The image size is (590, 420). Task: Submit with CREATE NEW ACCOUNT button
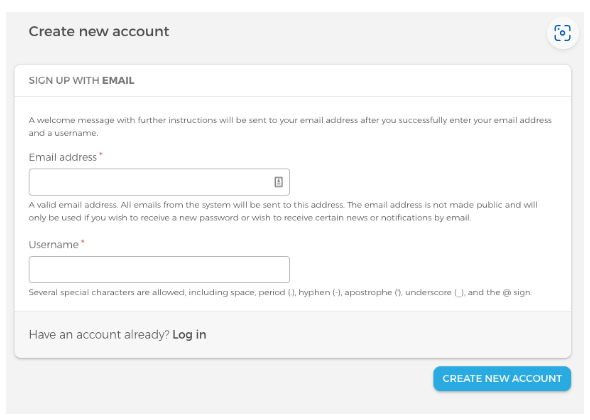point(502,379)
